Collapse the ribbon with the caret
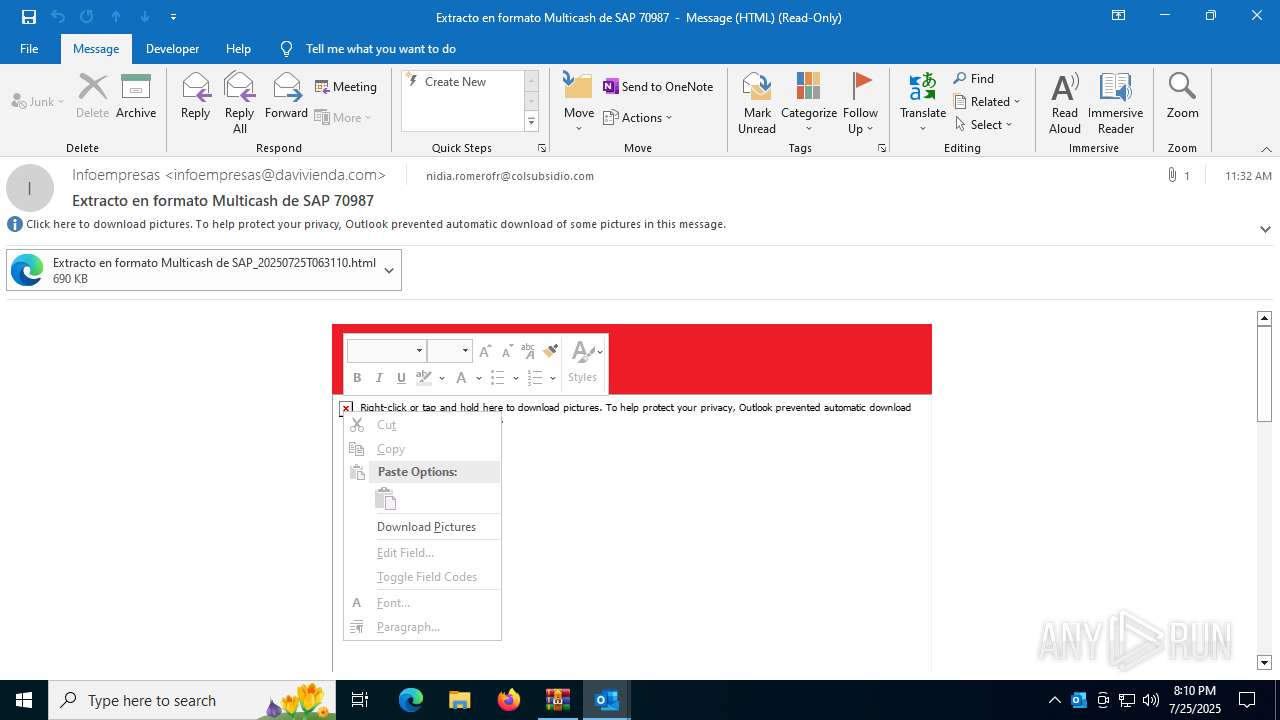Image resolution: width=1280 pixels, height=720 pixels. tap(1266, 149)
